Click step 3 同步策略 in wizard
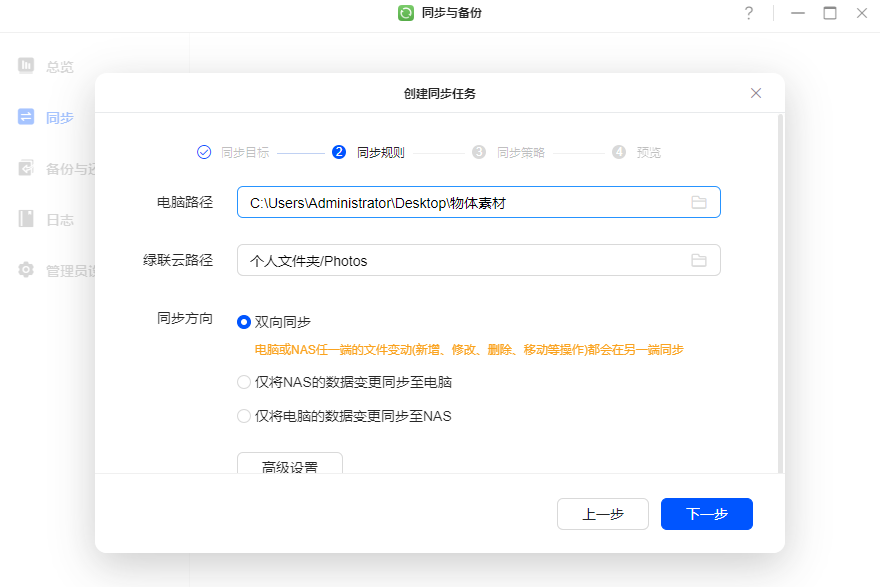Screen dimensions: 880x587 pyautogui.click(x=510, y=153)
